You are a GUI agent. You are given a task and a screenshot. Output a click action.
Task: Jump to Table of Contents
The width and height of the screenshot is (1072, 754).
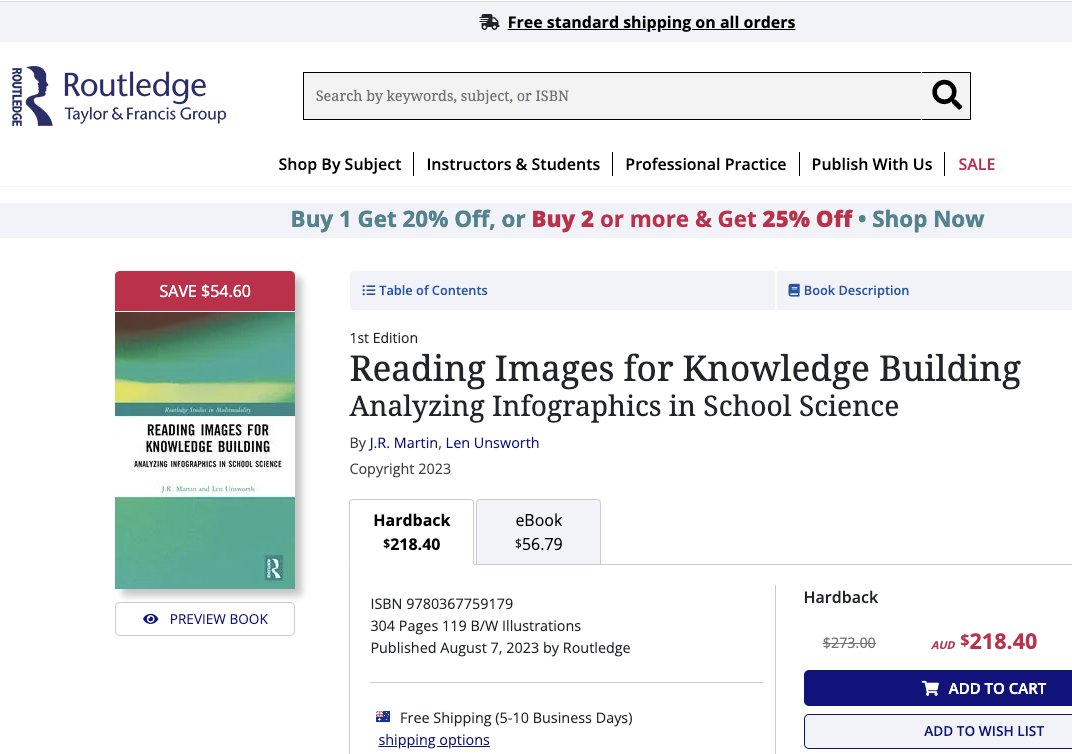[561, 291]
